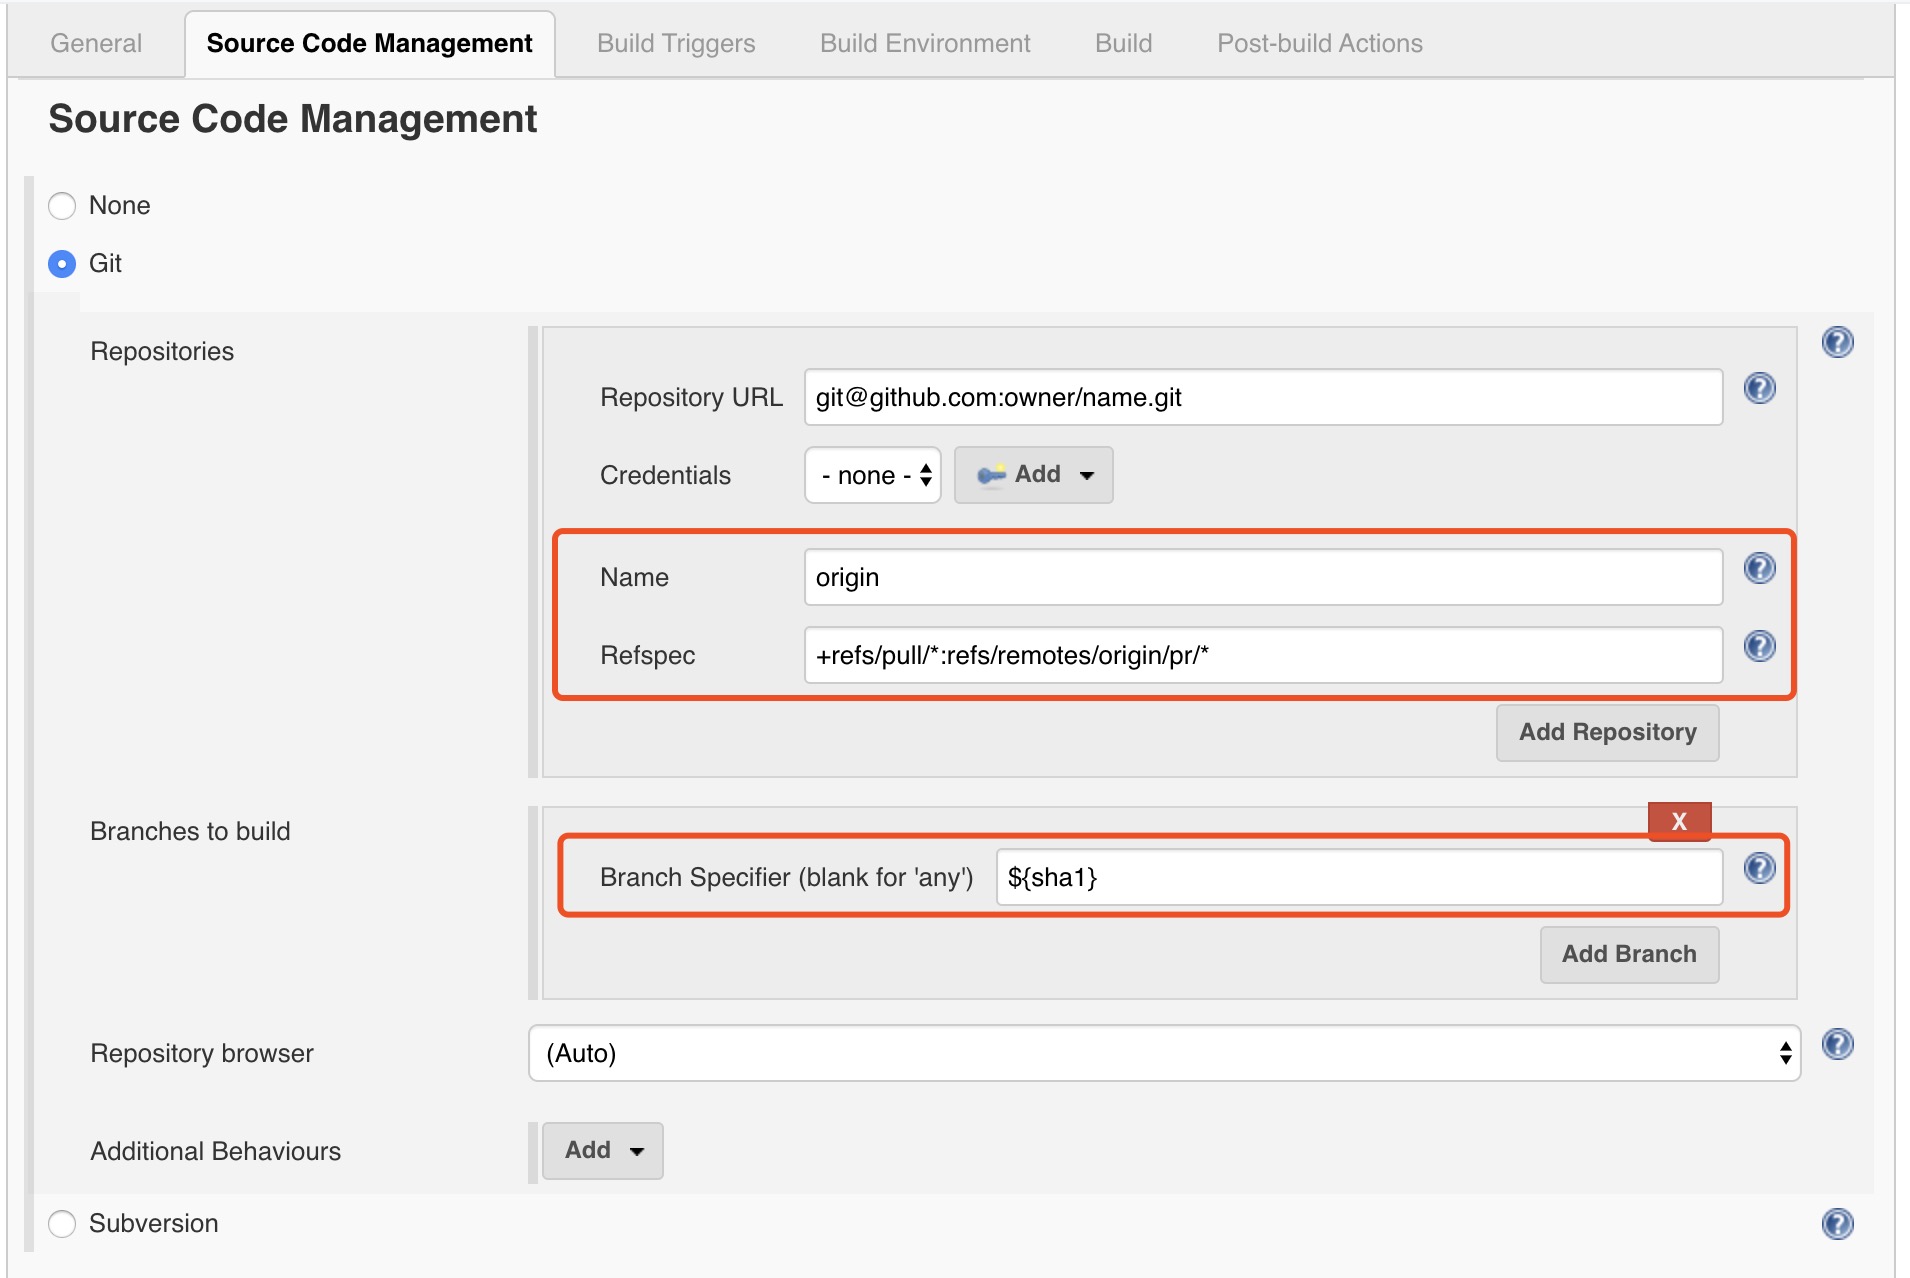Click the Add Branch button
The height and width of the screenshot is (1278, 1910).
coord(1629,955)
